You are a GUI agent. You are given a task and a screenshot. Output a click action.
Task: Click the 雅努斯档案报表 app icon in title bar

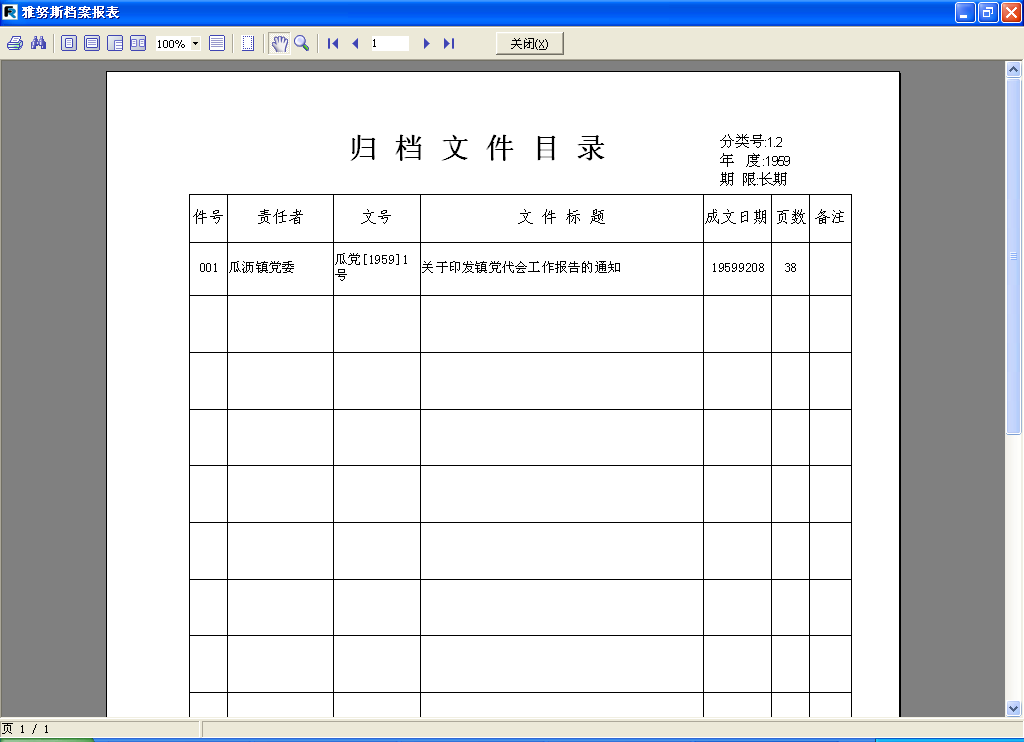pos(10,12)
